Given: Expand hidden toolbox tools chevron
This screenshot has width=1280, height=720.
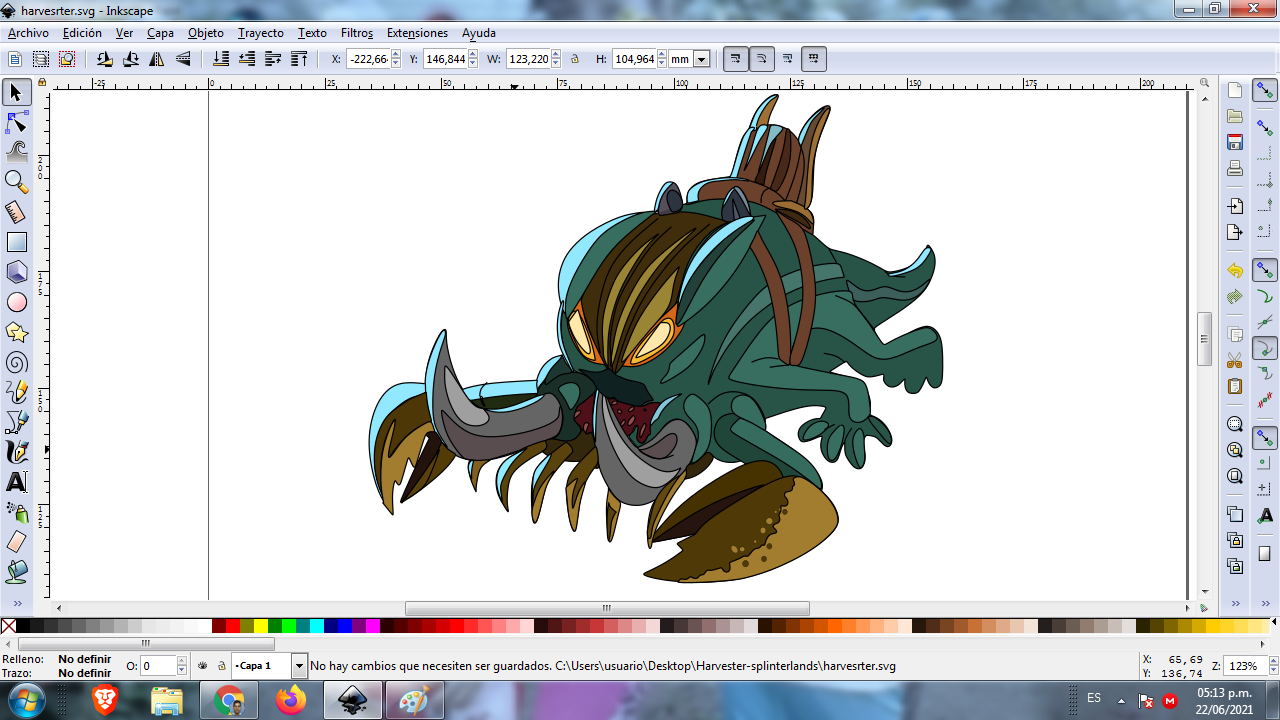Looking at the screenshot, I should coord(17,603).
